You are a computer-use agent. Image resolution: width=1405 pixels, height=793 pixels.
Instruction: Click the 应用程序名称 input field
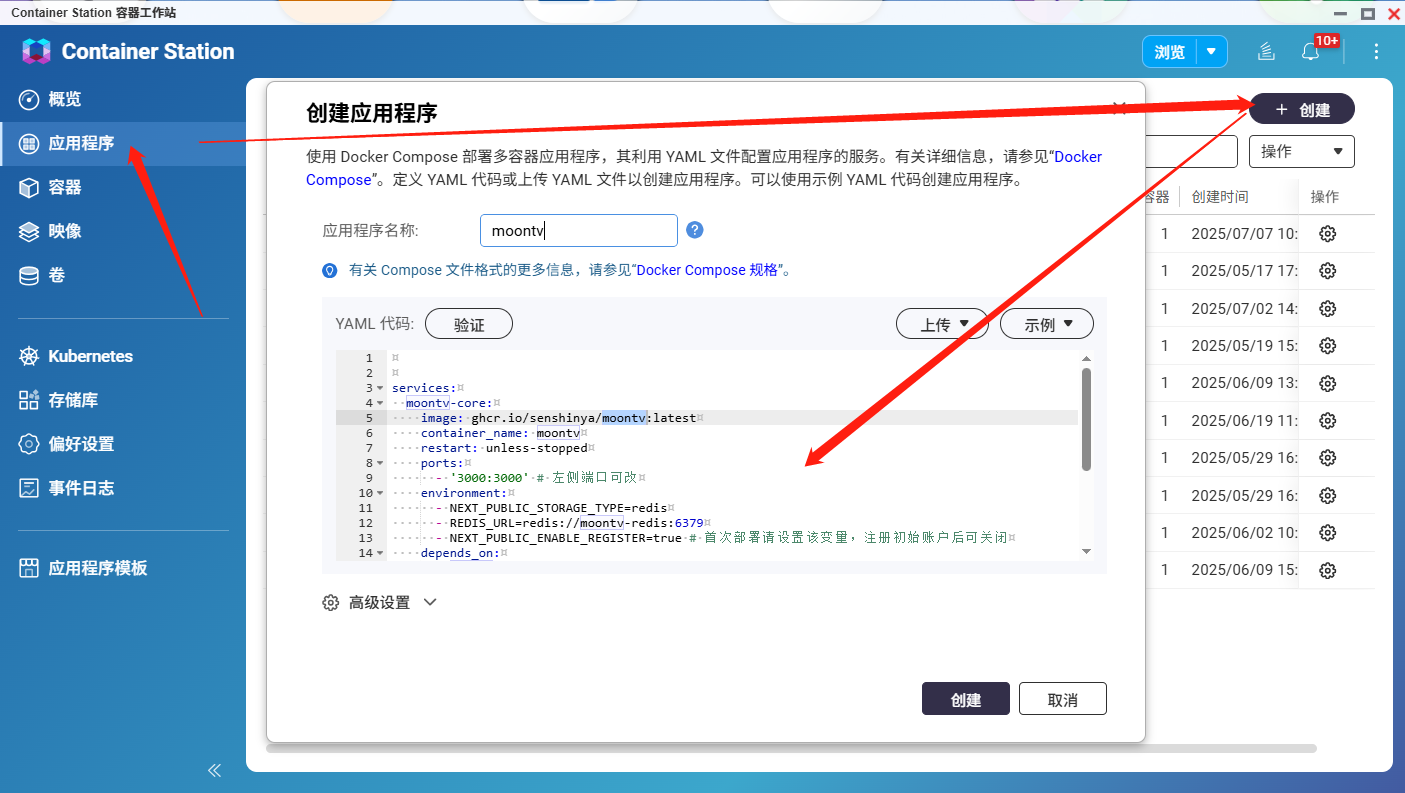pos(578,230)
